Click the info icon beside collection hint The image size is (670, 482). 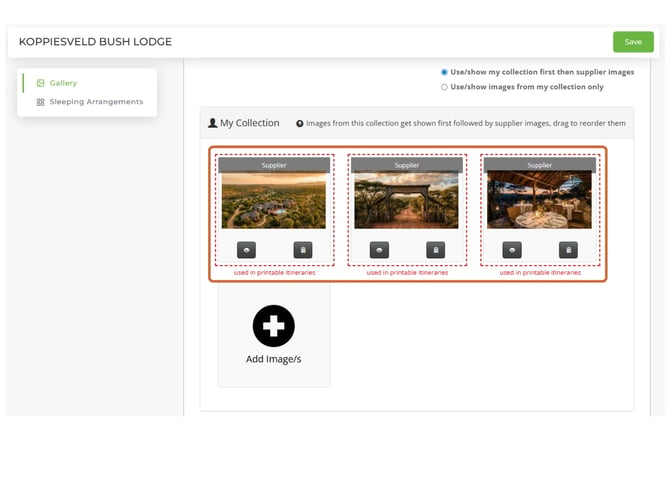coord(300,123)
